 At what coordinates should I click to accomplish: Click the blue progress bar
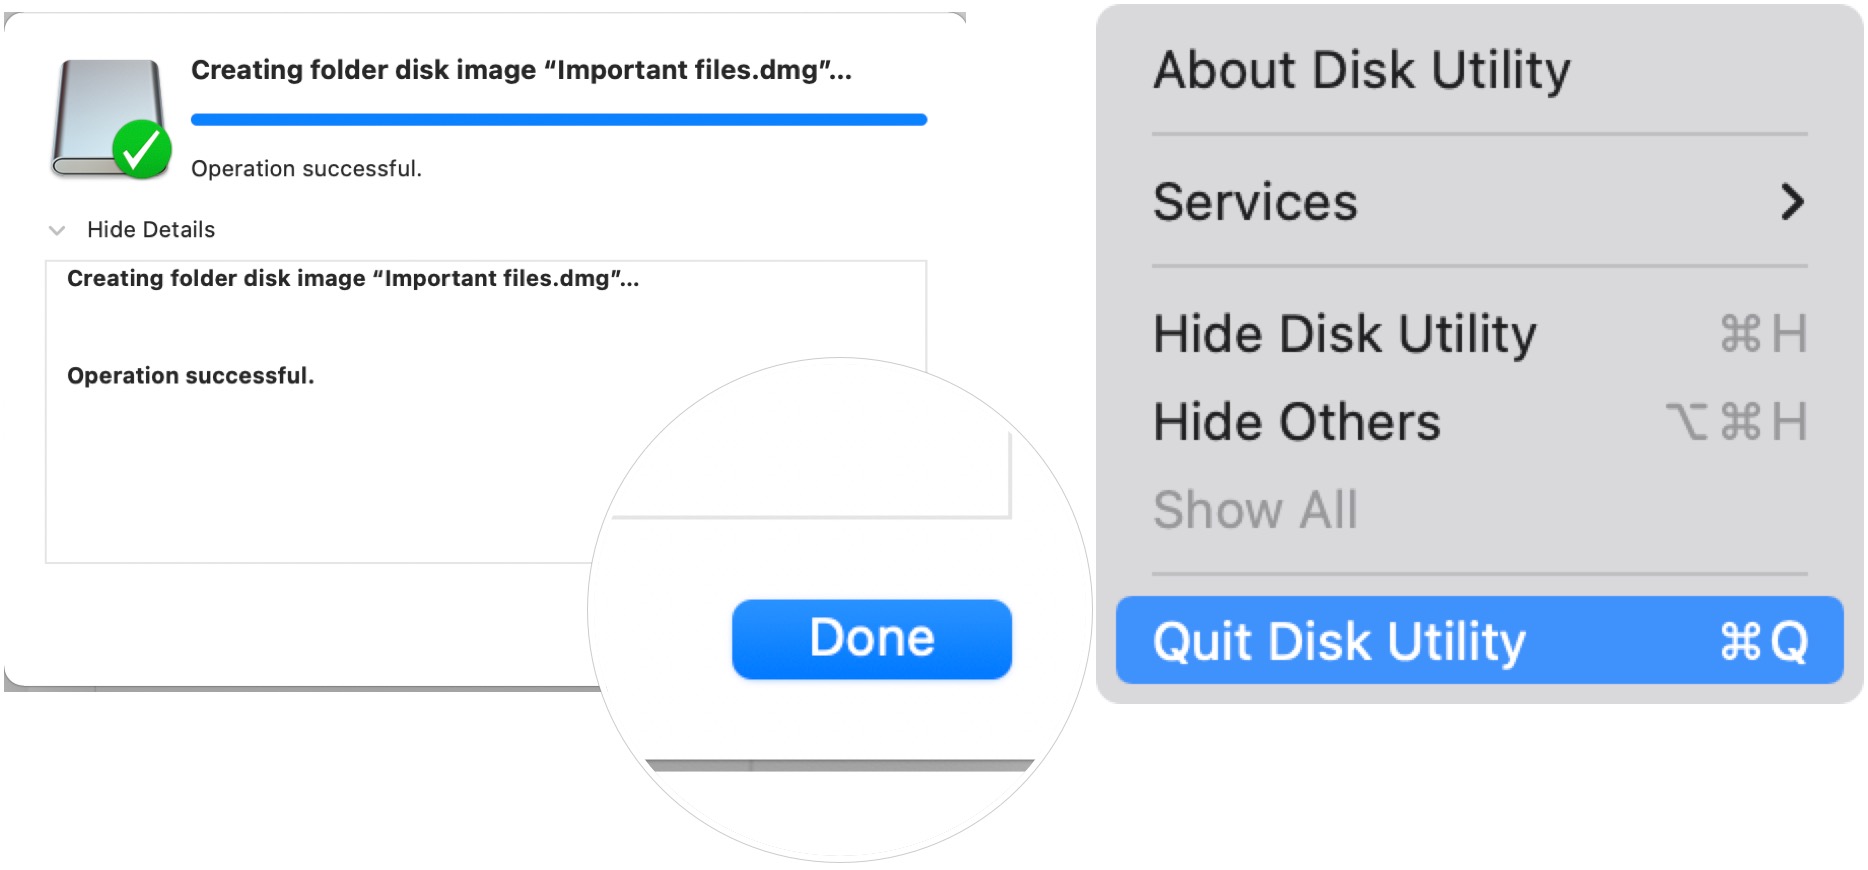(558, 120)
